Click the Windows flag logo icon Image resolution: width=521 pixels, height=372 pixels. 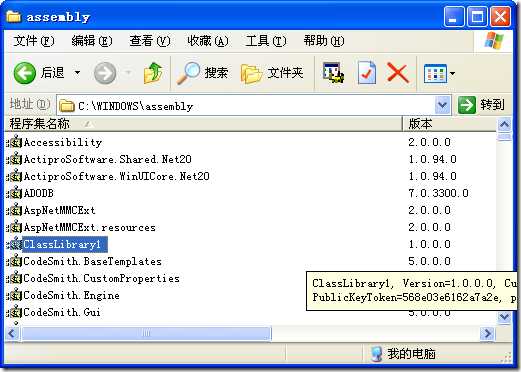coord(494,41)
